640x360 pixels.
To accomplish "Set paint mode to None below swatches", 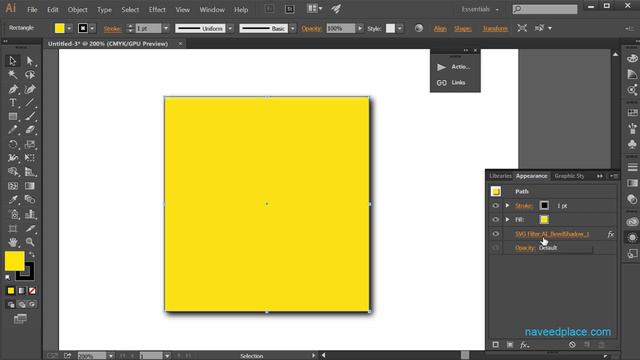I will [x=32, y=291].
